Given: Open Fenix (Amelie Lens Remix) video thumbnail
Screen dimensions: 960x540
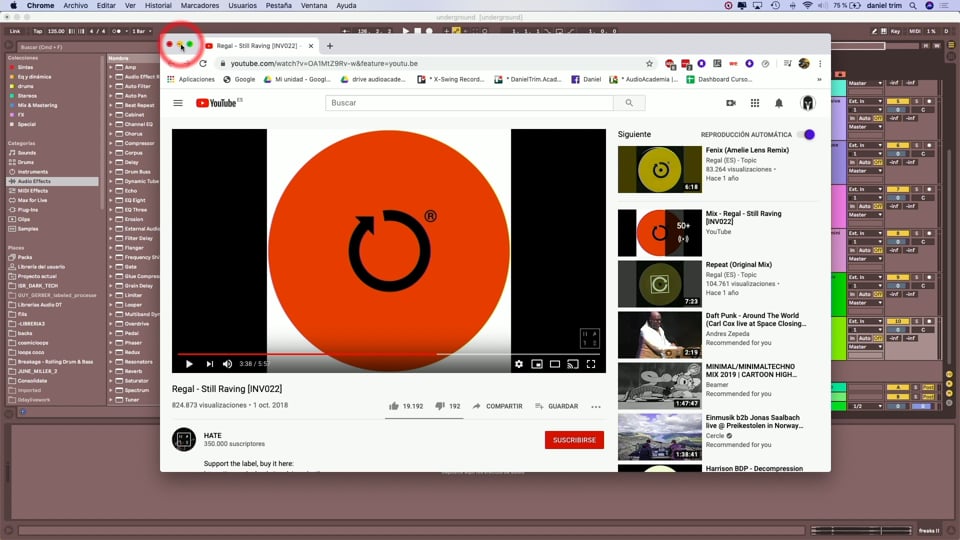Looking at the screenshot, I should click(659, 169).
